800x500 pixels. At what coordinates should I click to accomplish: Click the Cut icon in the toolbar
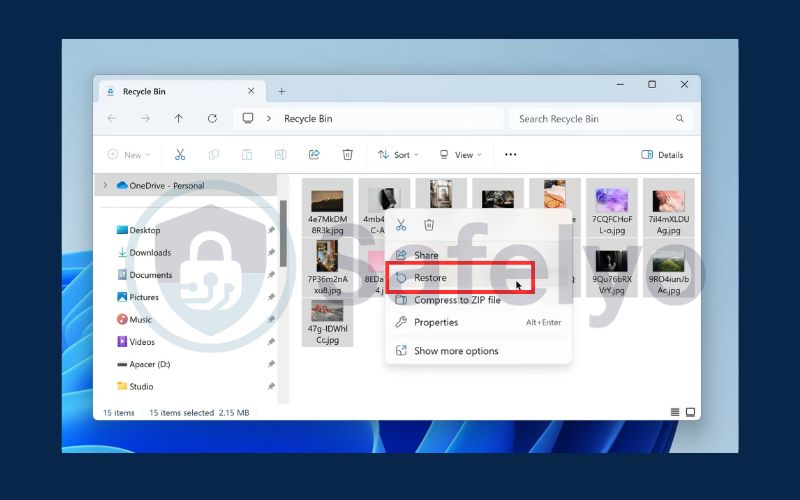180,155
